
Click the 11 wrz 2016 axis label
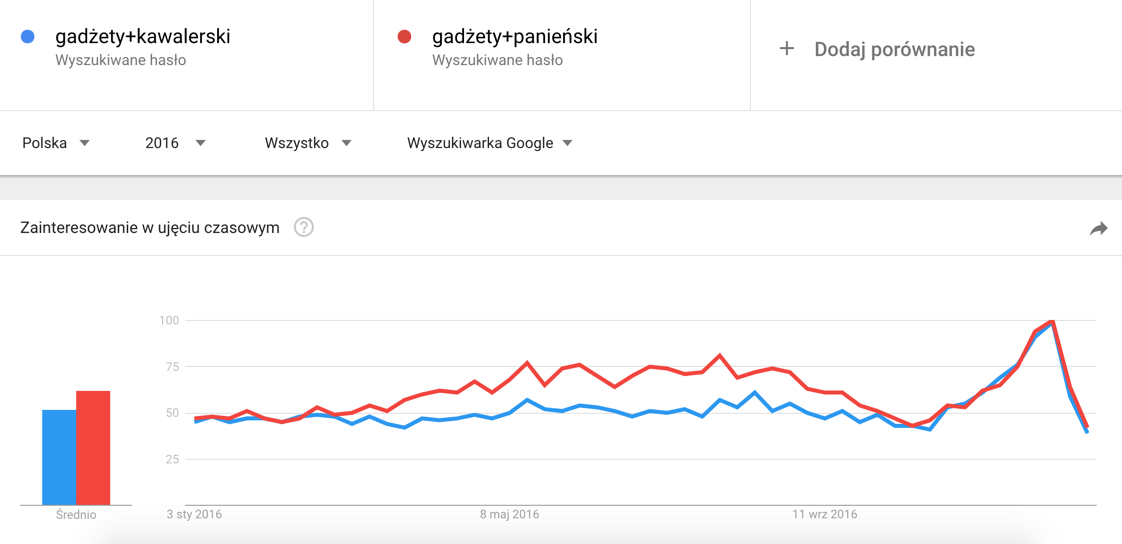pyautogui.click(x=825, y=515)
